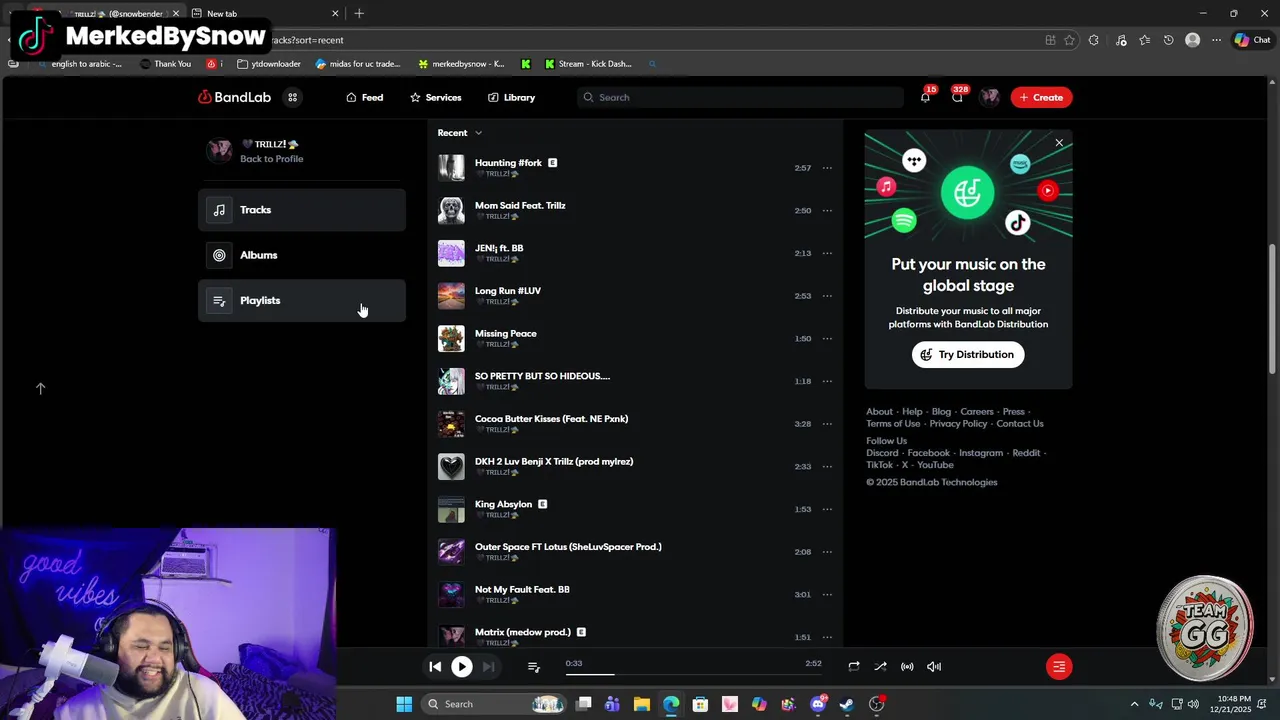Toggle repeat in the player bar
Image resolution: width=1280 pixels, height=720 pixels.
(x=854, y=666)
